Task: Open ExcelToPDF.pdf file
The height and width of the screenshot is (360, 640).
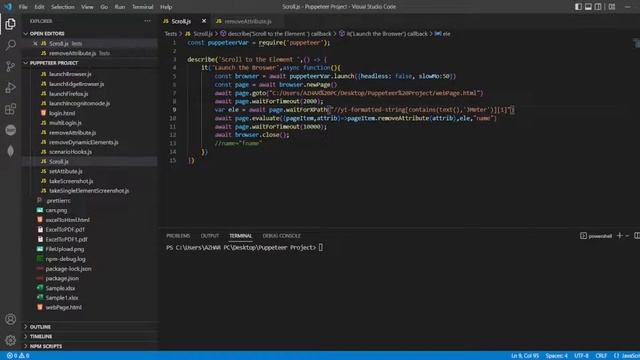Action: pyautogui.click(x=65, y=229)
